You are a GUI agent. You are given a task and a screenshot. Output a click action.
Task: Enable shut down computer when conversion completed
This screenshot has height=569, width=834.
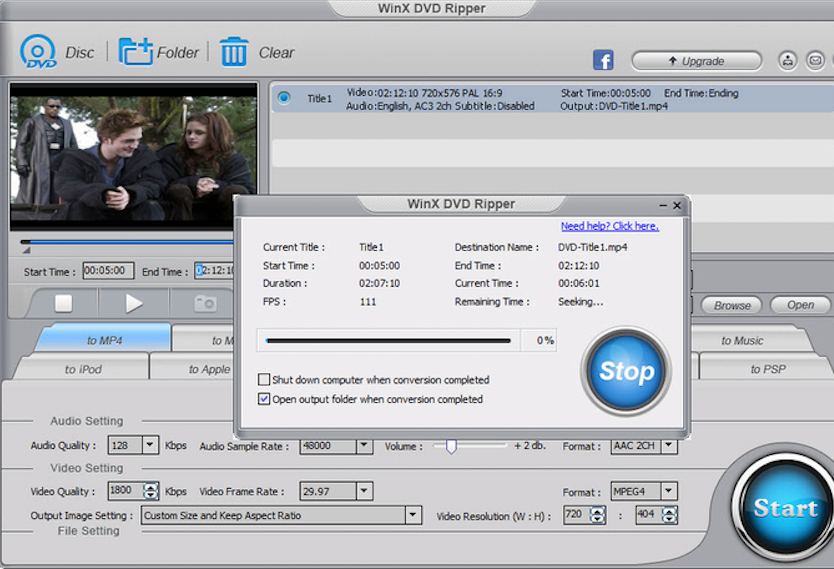(x=263, y=380)
